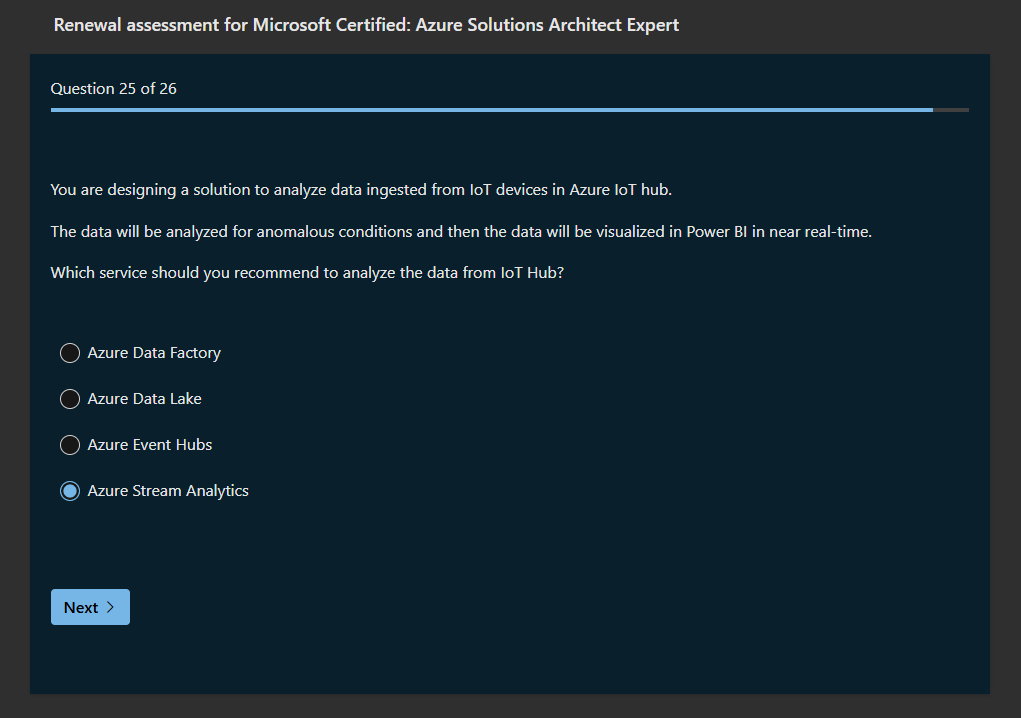The width and height of the screenshot is (1021, 718).
Task: Click the "Azure Event Hubs" answer label
Action: click(x=150, y=445)
